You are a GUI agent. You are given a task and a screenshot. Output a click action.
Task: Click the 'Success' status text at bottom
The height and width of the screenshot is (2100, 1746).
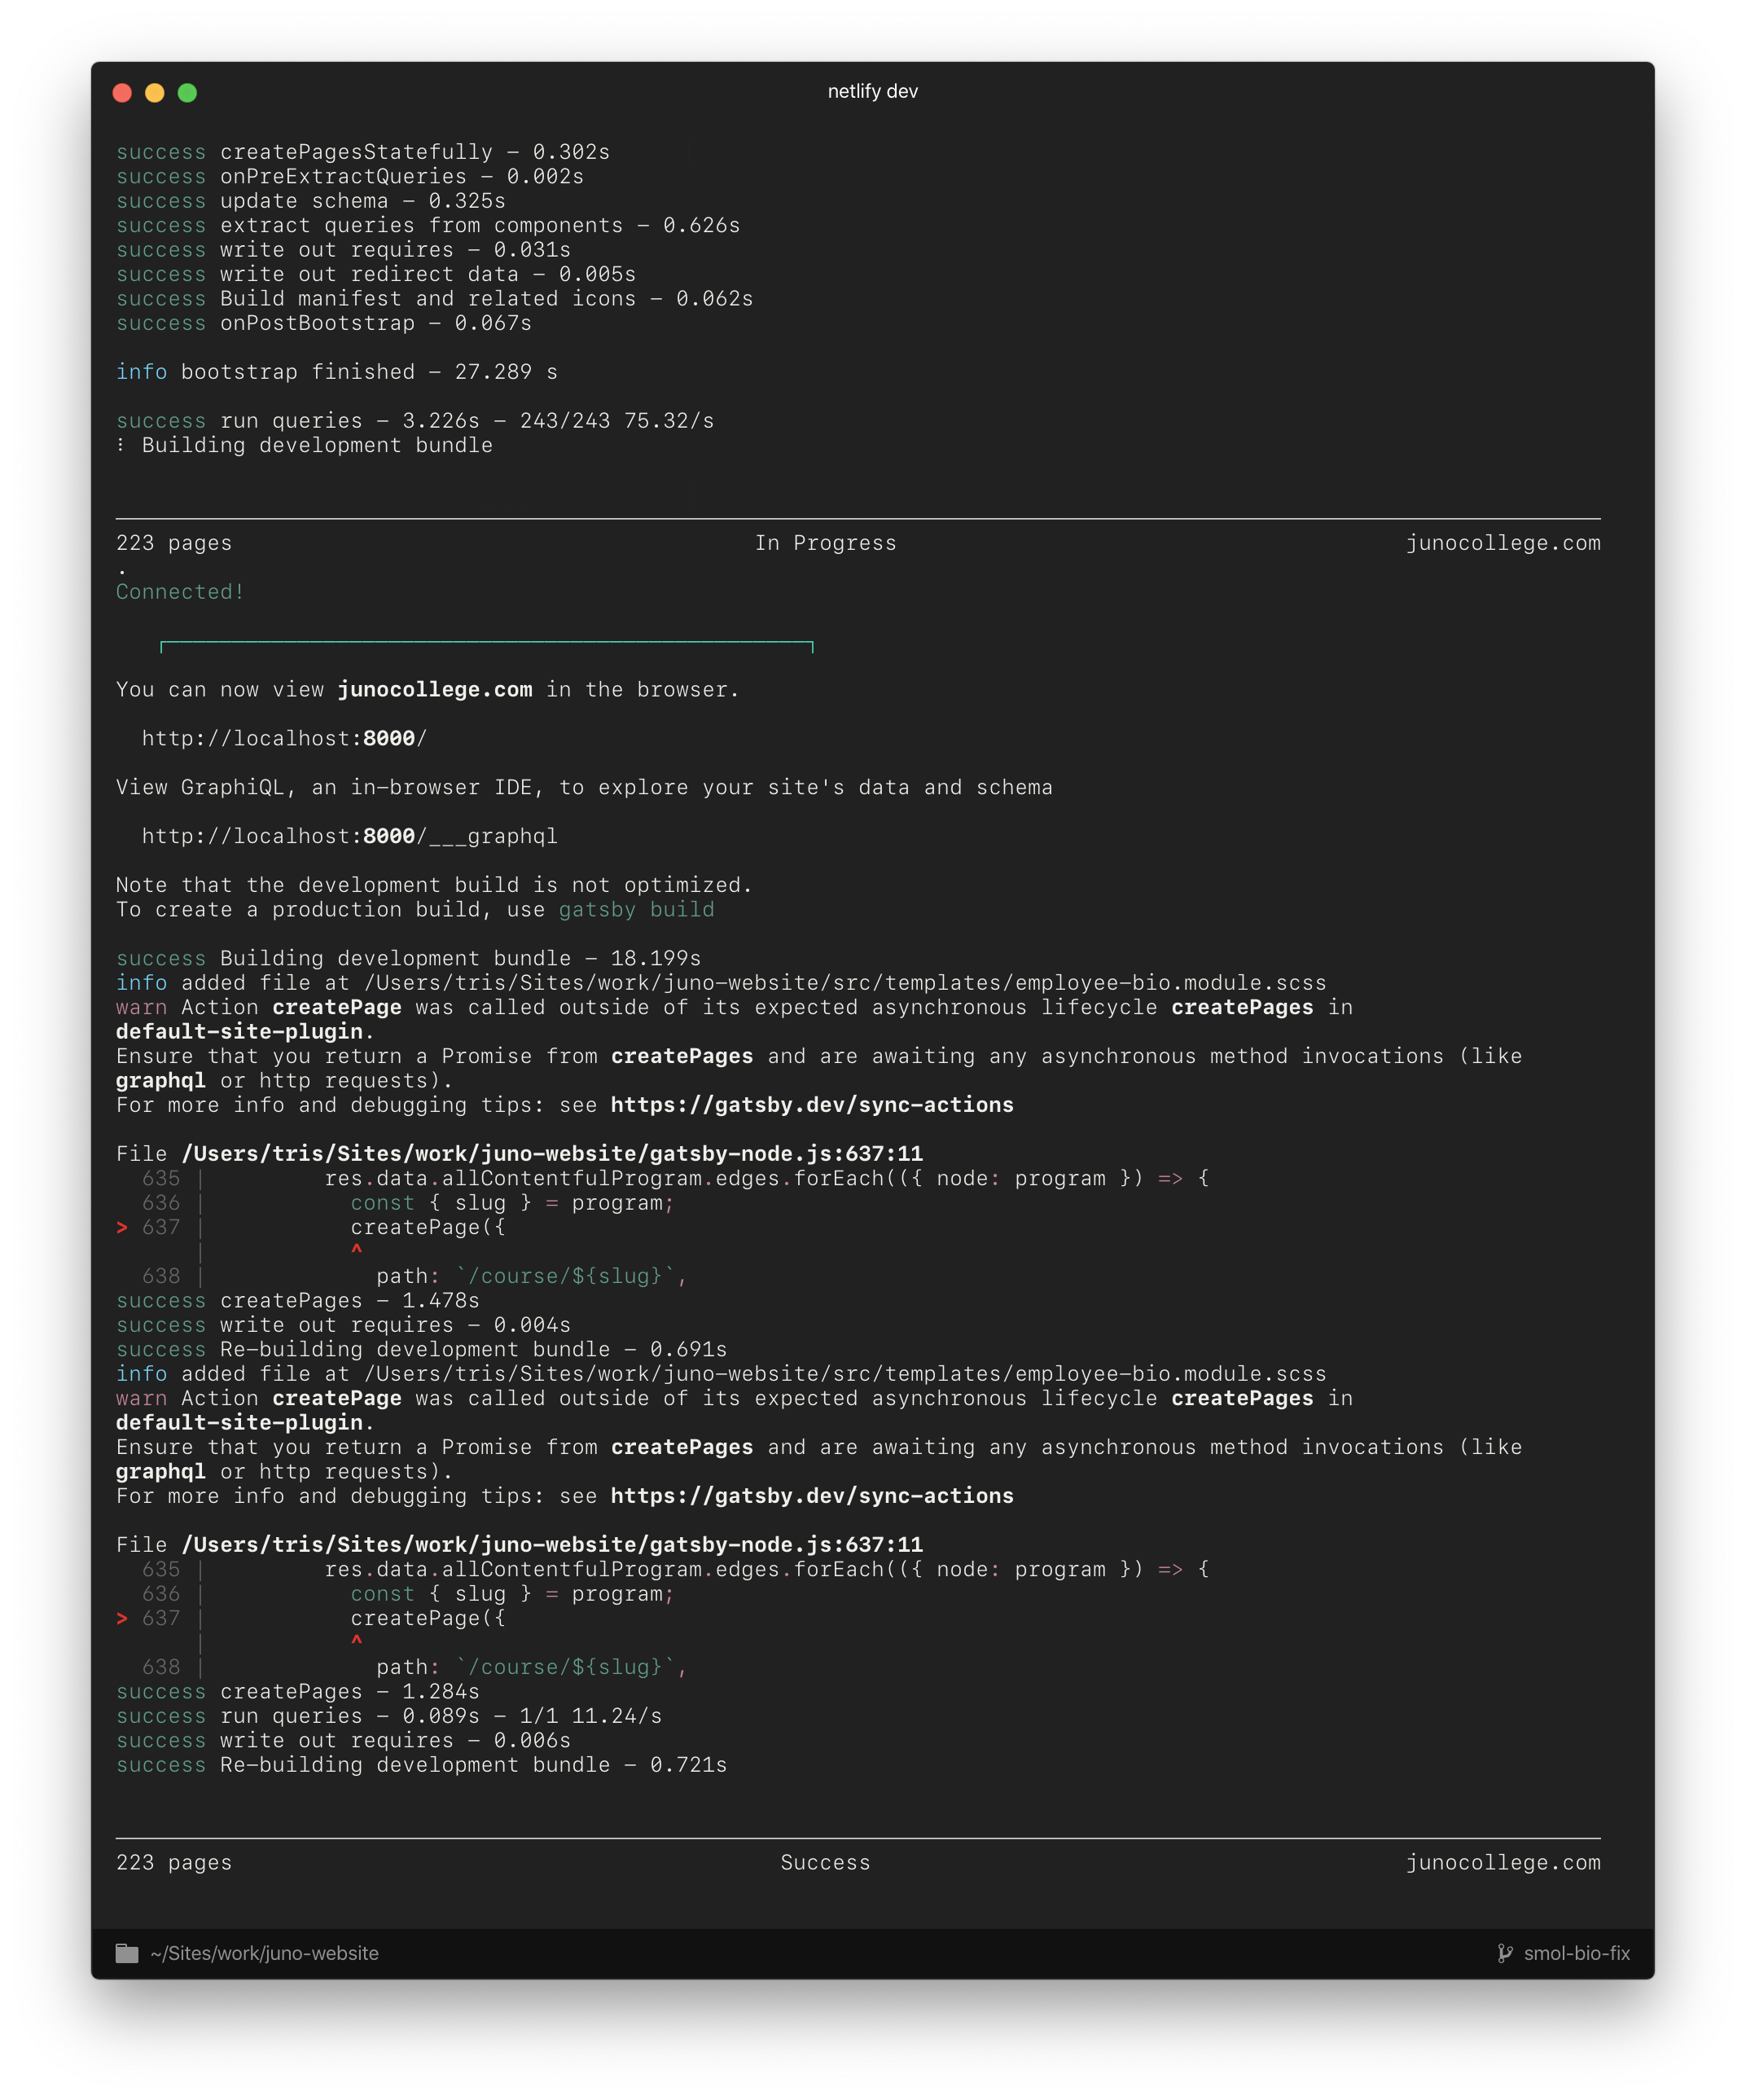pos(826,1862)
